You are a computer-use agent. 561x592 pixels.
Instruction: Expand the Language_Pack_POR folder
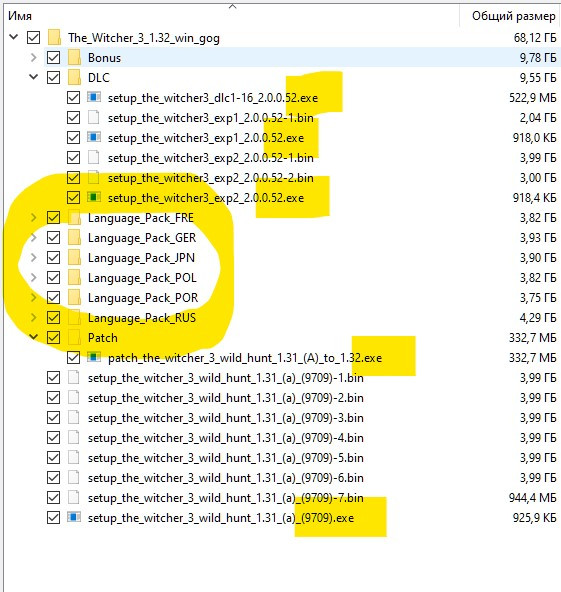34,298
